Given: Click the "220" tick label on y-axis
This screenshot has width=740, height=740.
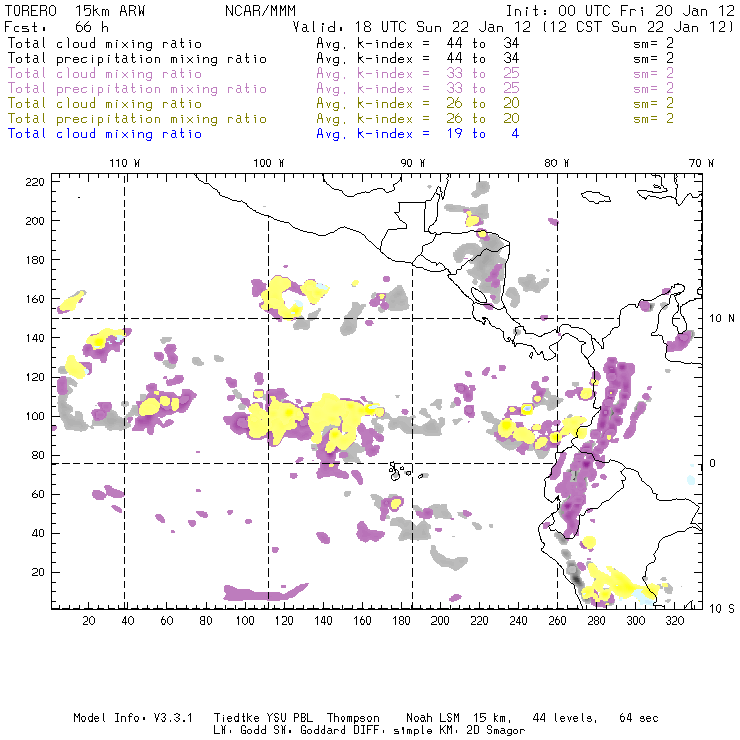Looking at the screenshot, I should click(35, 182).
